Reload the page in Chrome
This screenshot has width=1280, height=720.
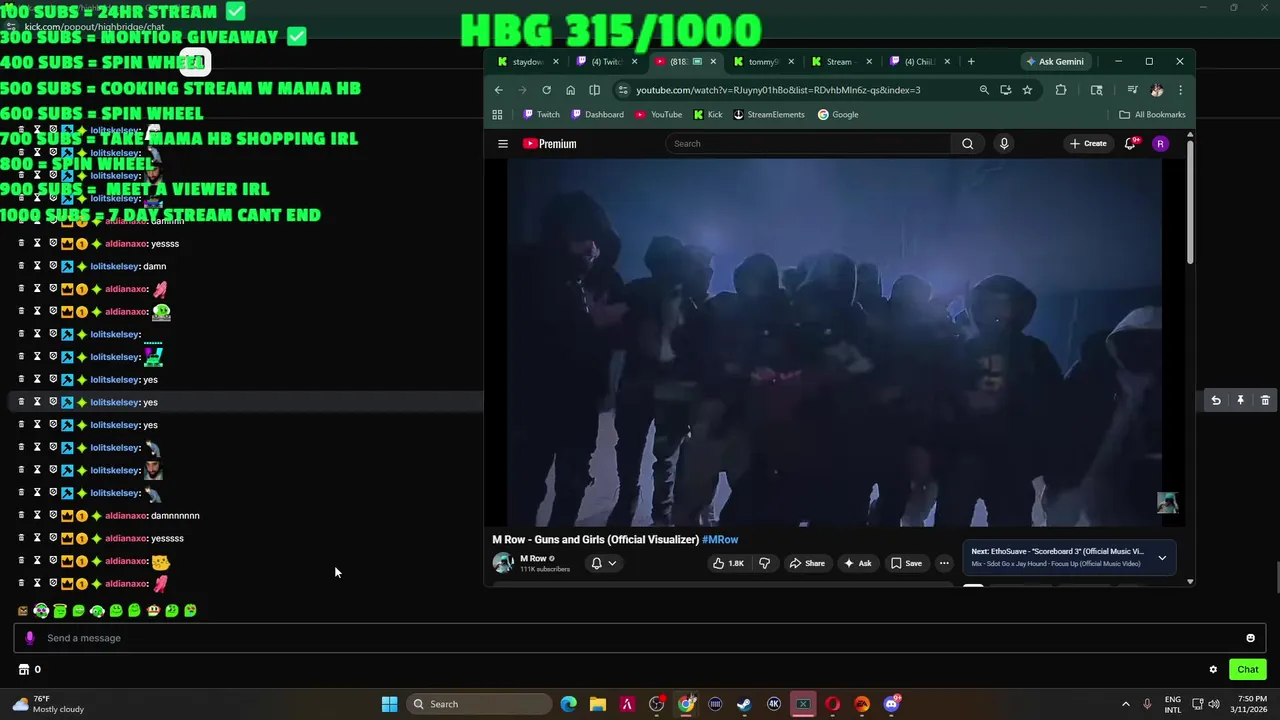[x=546, y=90]
